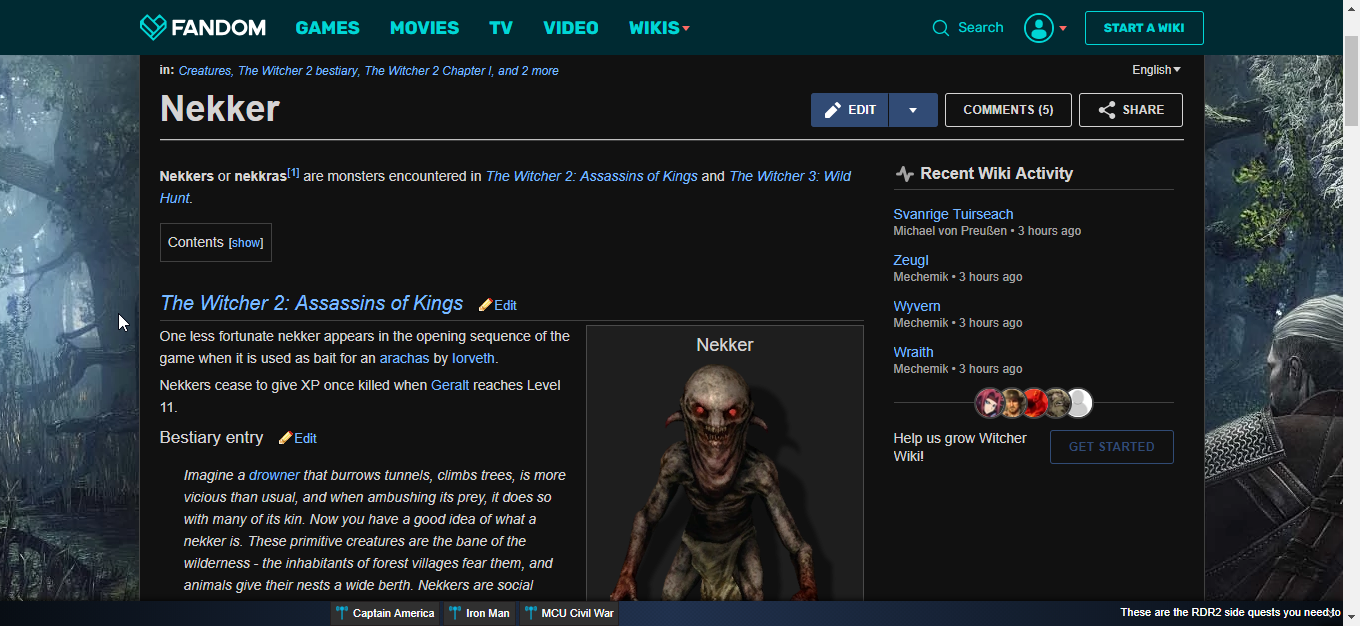Click the Recent Wiki Activity pulse icon

904,174
